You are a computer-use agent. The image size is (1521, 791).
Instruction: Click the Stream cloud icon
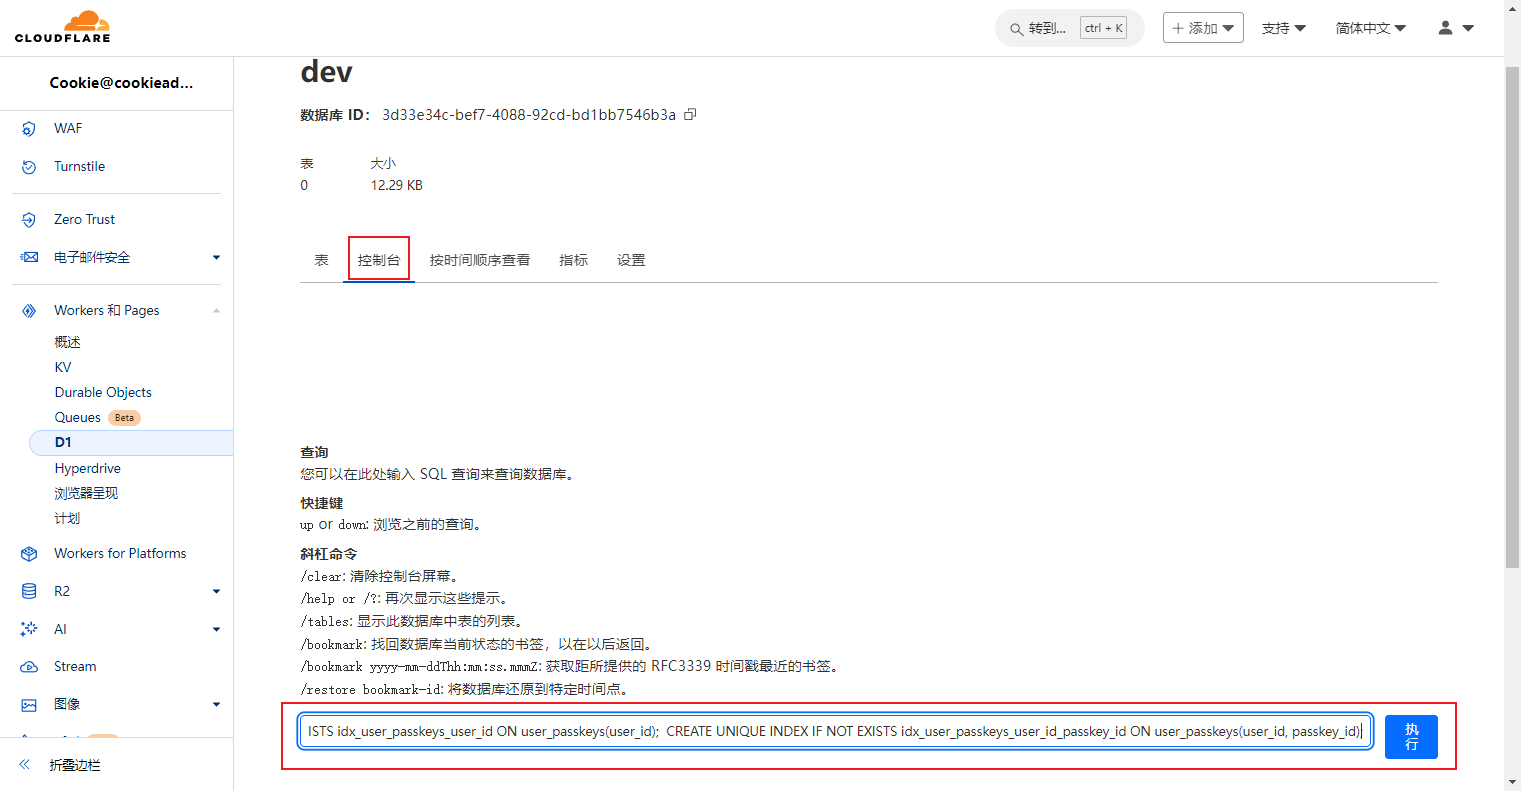tap(29, 667)
